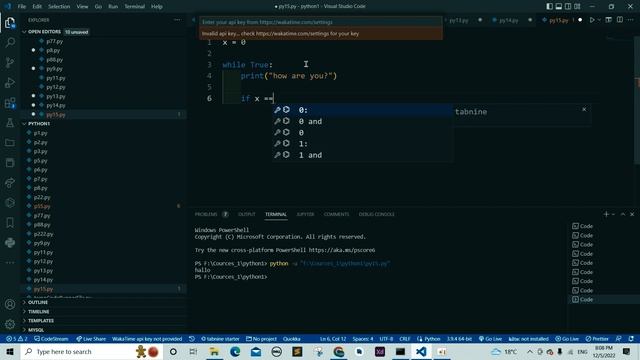Open the Selection menu

59,7
